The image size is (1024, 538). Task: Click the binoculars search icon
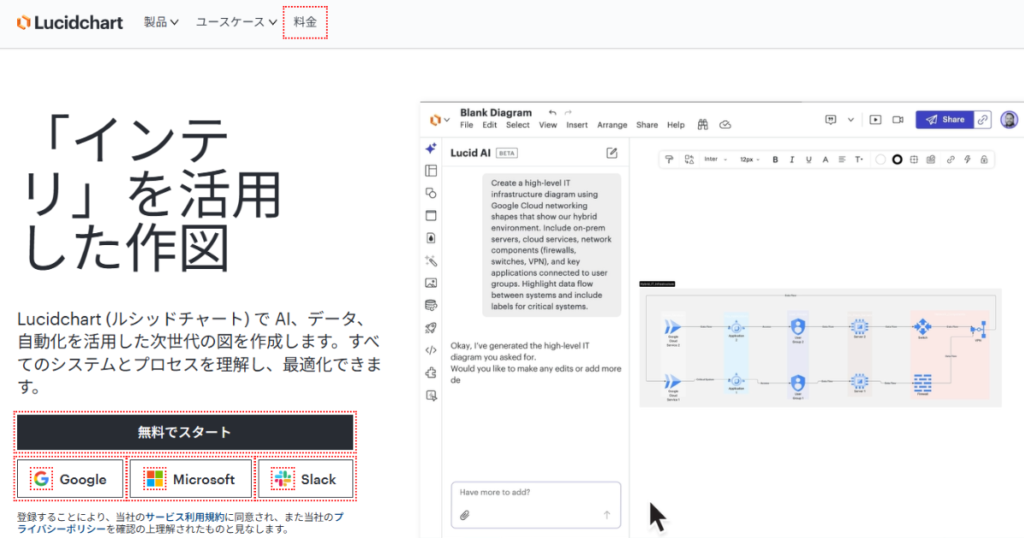click(x=703, y=124)
